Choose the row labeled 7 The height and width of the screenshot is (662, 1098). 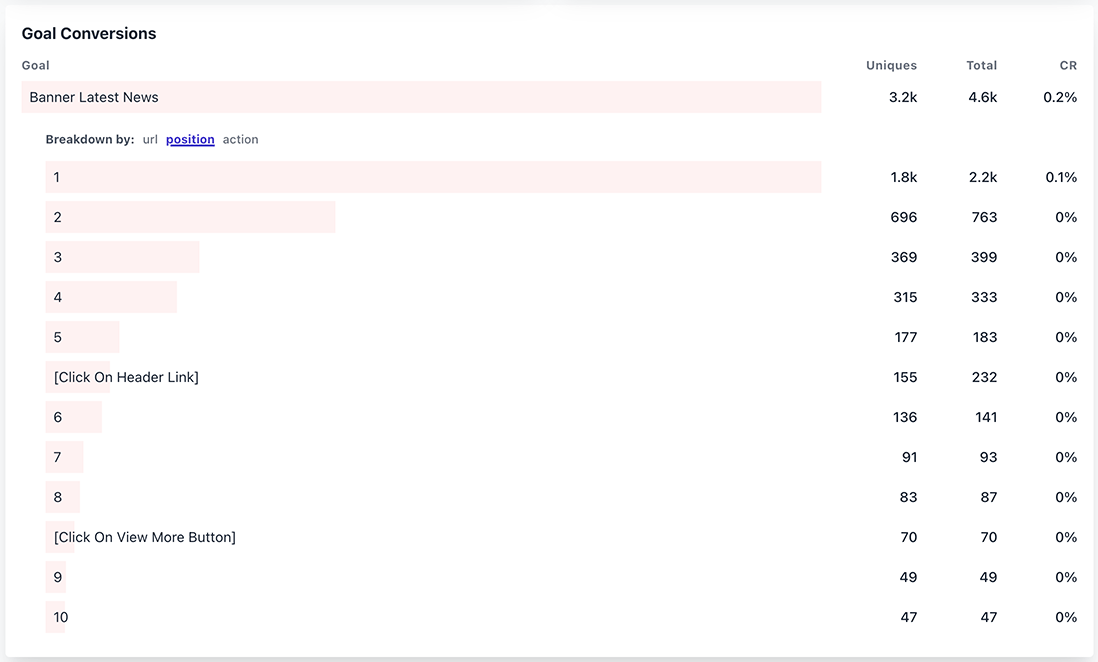point(58,457)
